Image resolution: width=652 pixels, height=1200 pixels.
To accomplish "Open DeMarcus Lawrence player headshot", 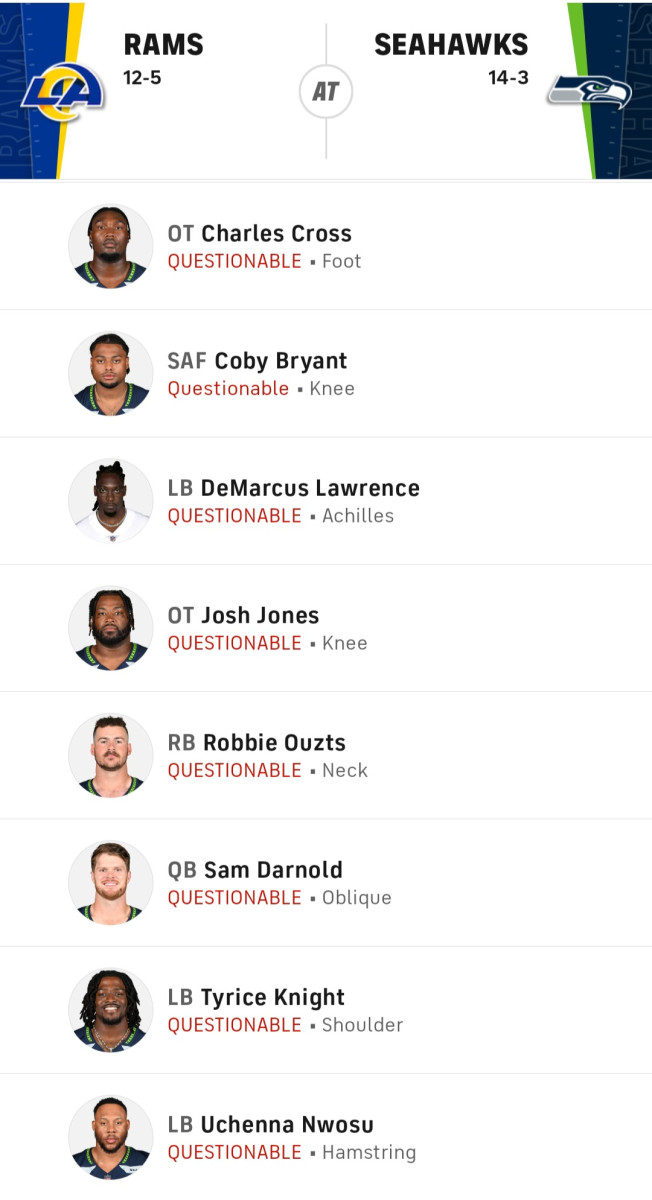I will (110, 500).
